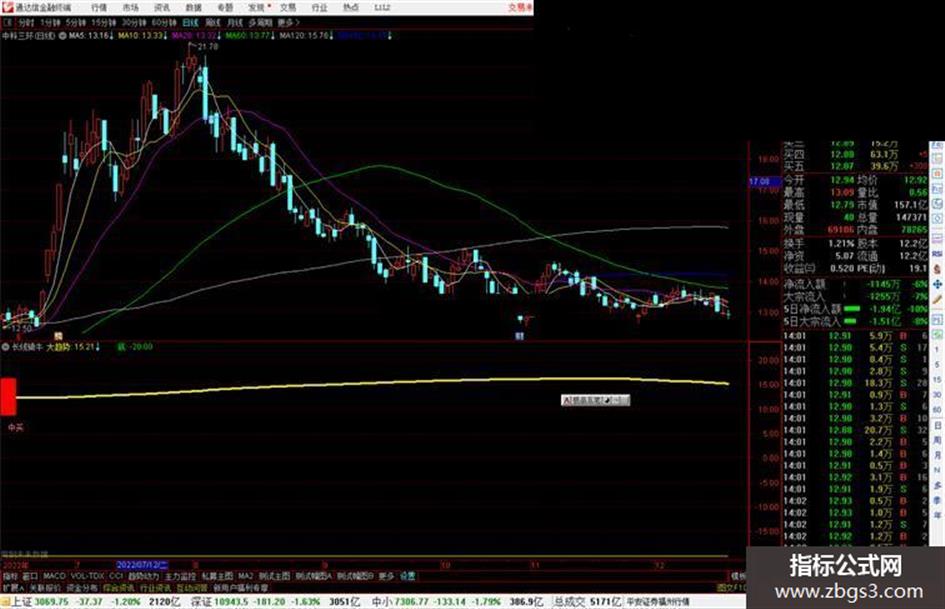The height and width of the screenshot is (609, 945).
Task: Switch chart to 30分钟 period
Action: click(134, 22)
